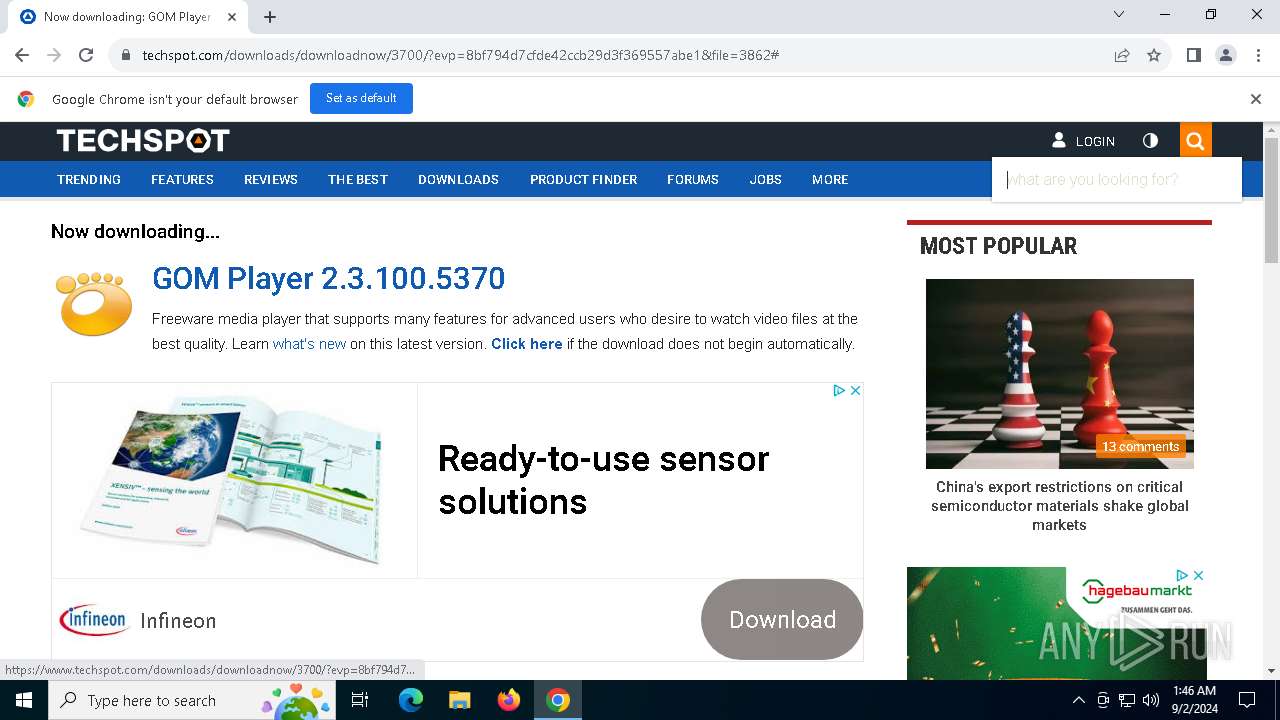The image size is (1280, 720).
Task: Focus the 'what are you looking for' field
Action: [1116, 180]
